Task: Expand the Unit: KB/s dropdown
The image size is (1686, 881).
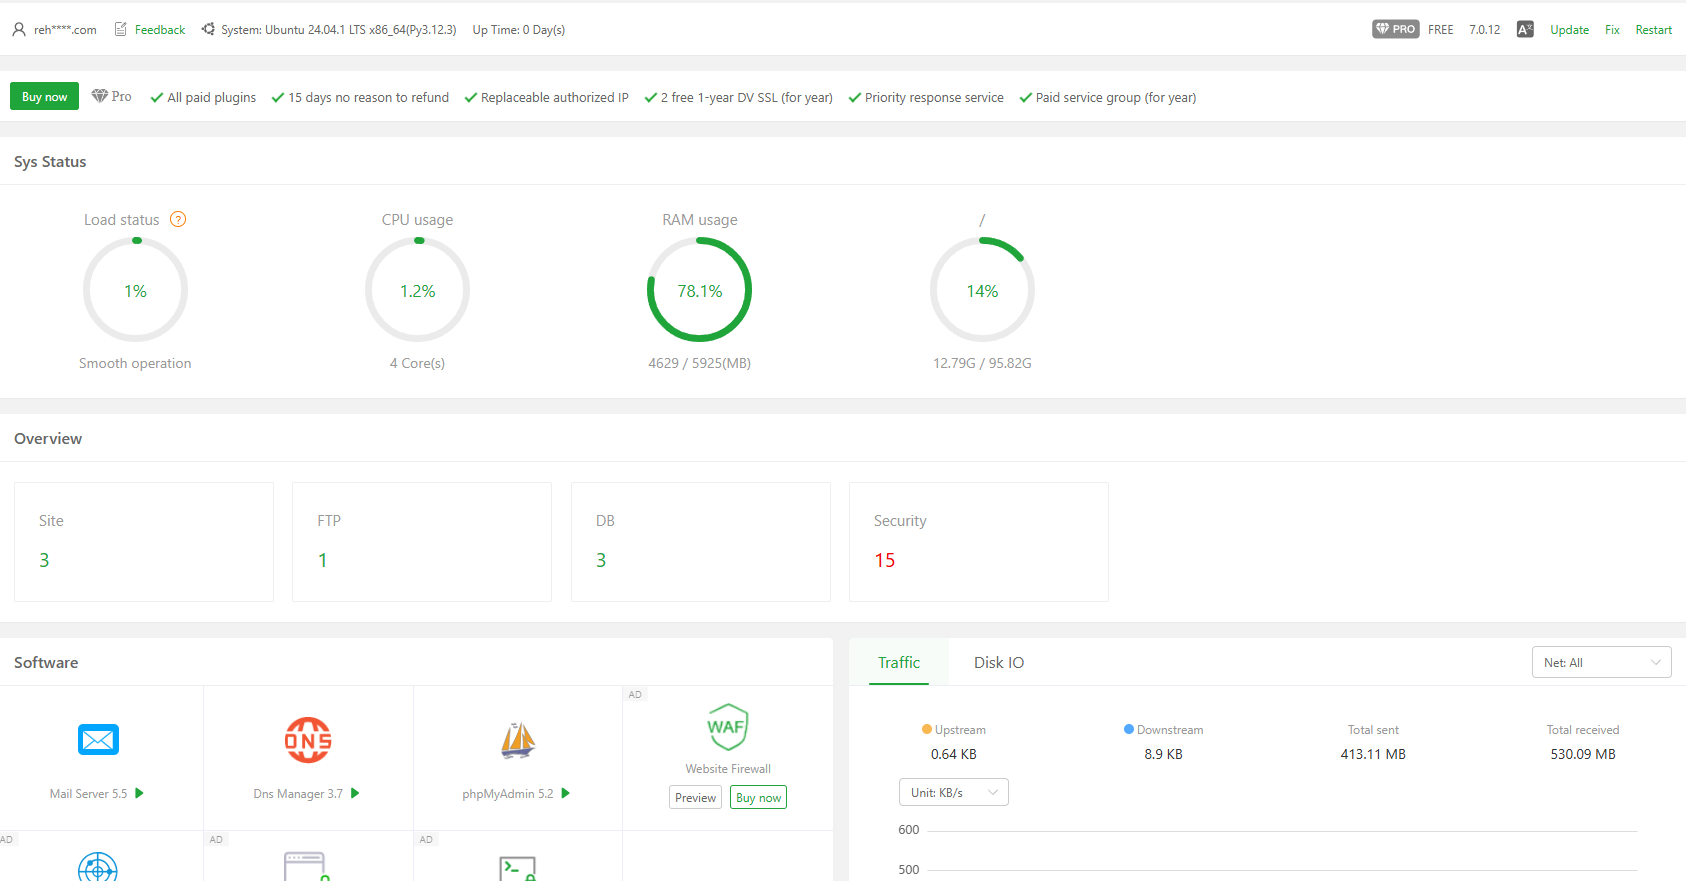Action: [953, 792]
